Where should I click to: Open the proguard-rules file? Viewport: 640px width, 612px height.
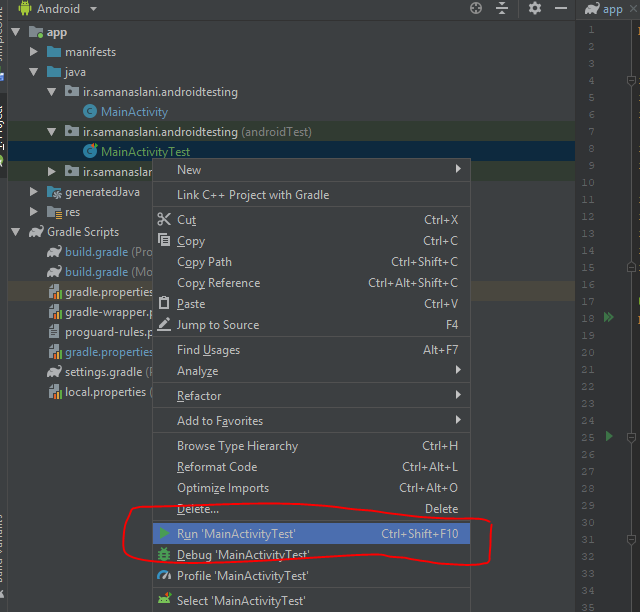pos(109,332)
